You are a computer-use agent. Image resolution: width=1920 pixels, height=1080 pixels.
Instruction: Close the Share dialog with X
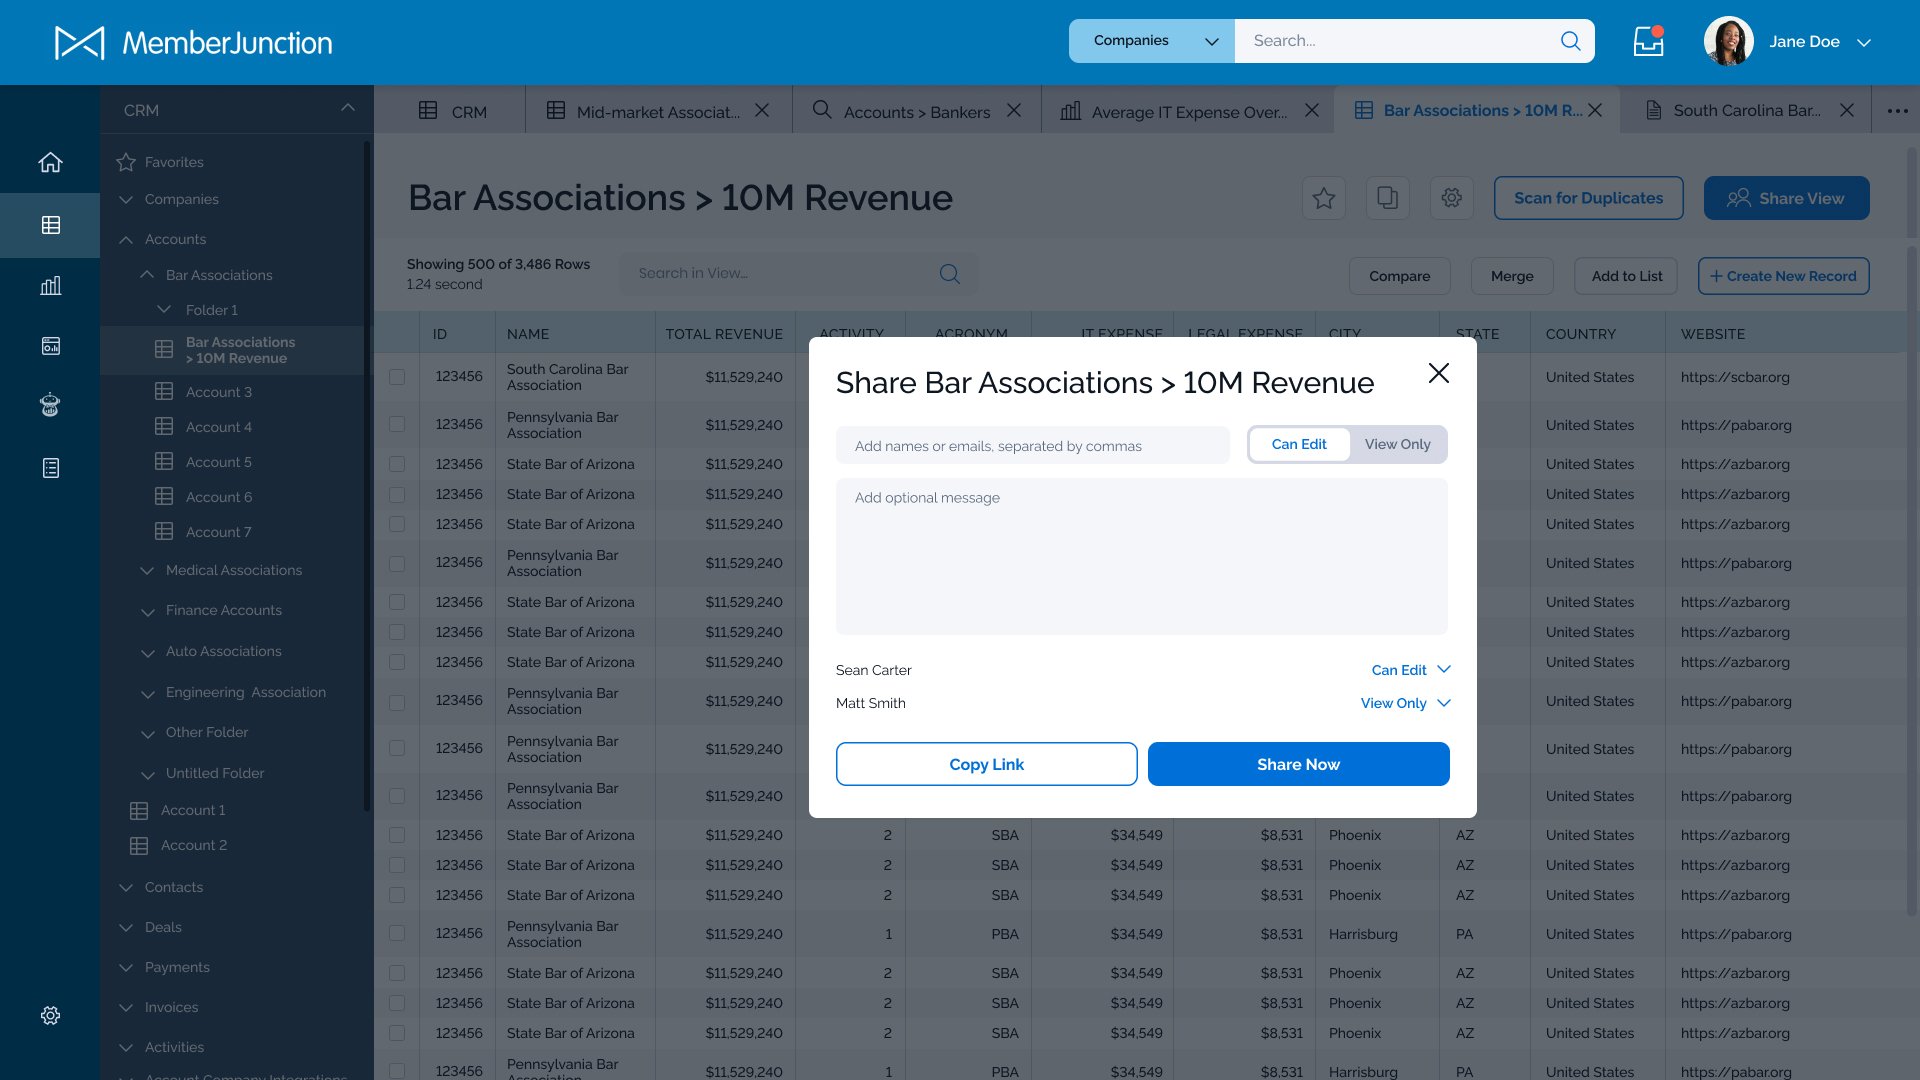[x=1438, y=373]
